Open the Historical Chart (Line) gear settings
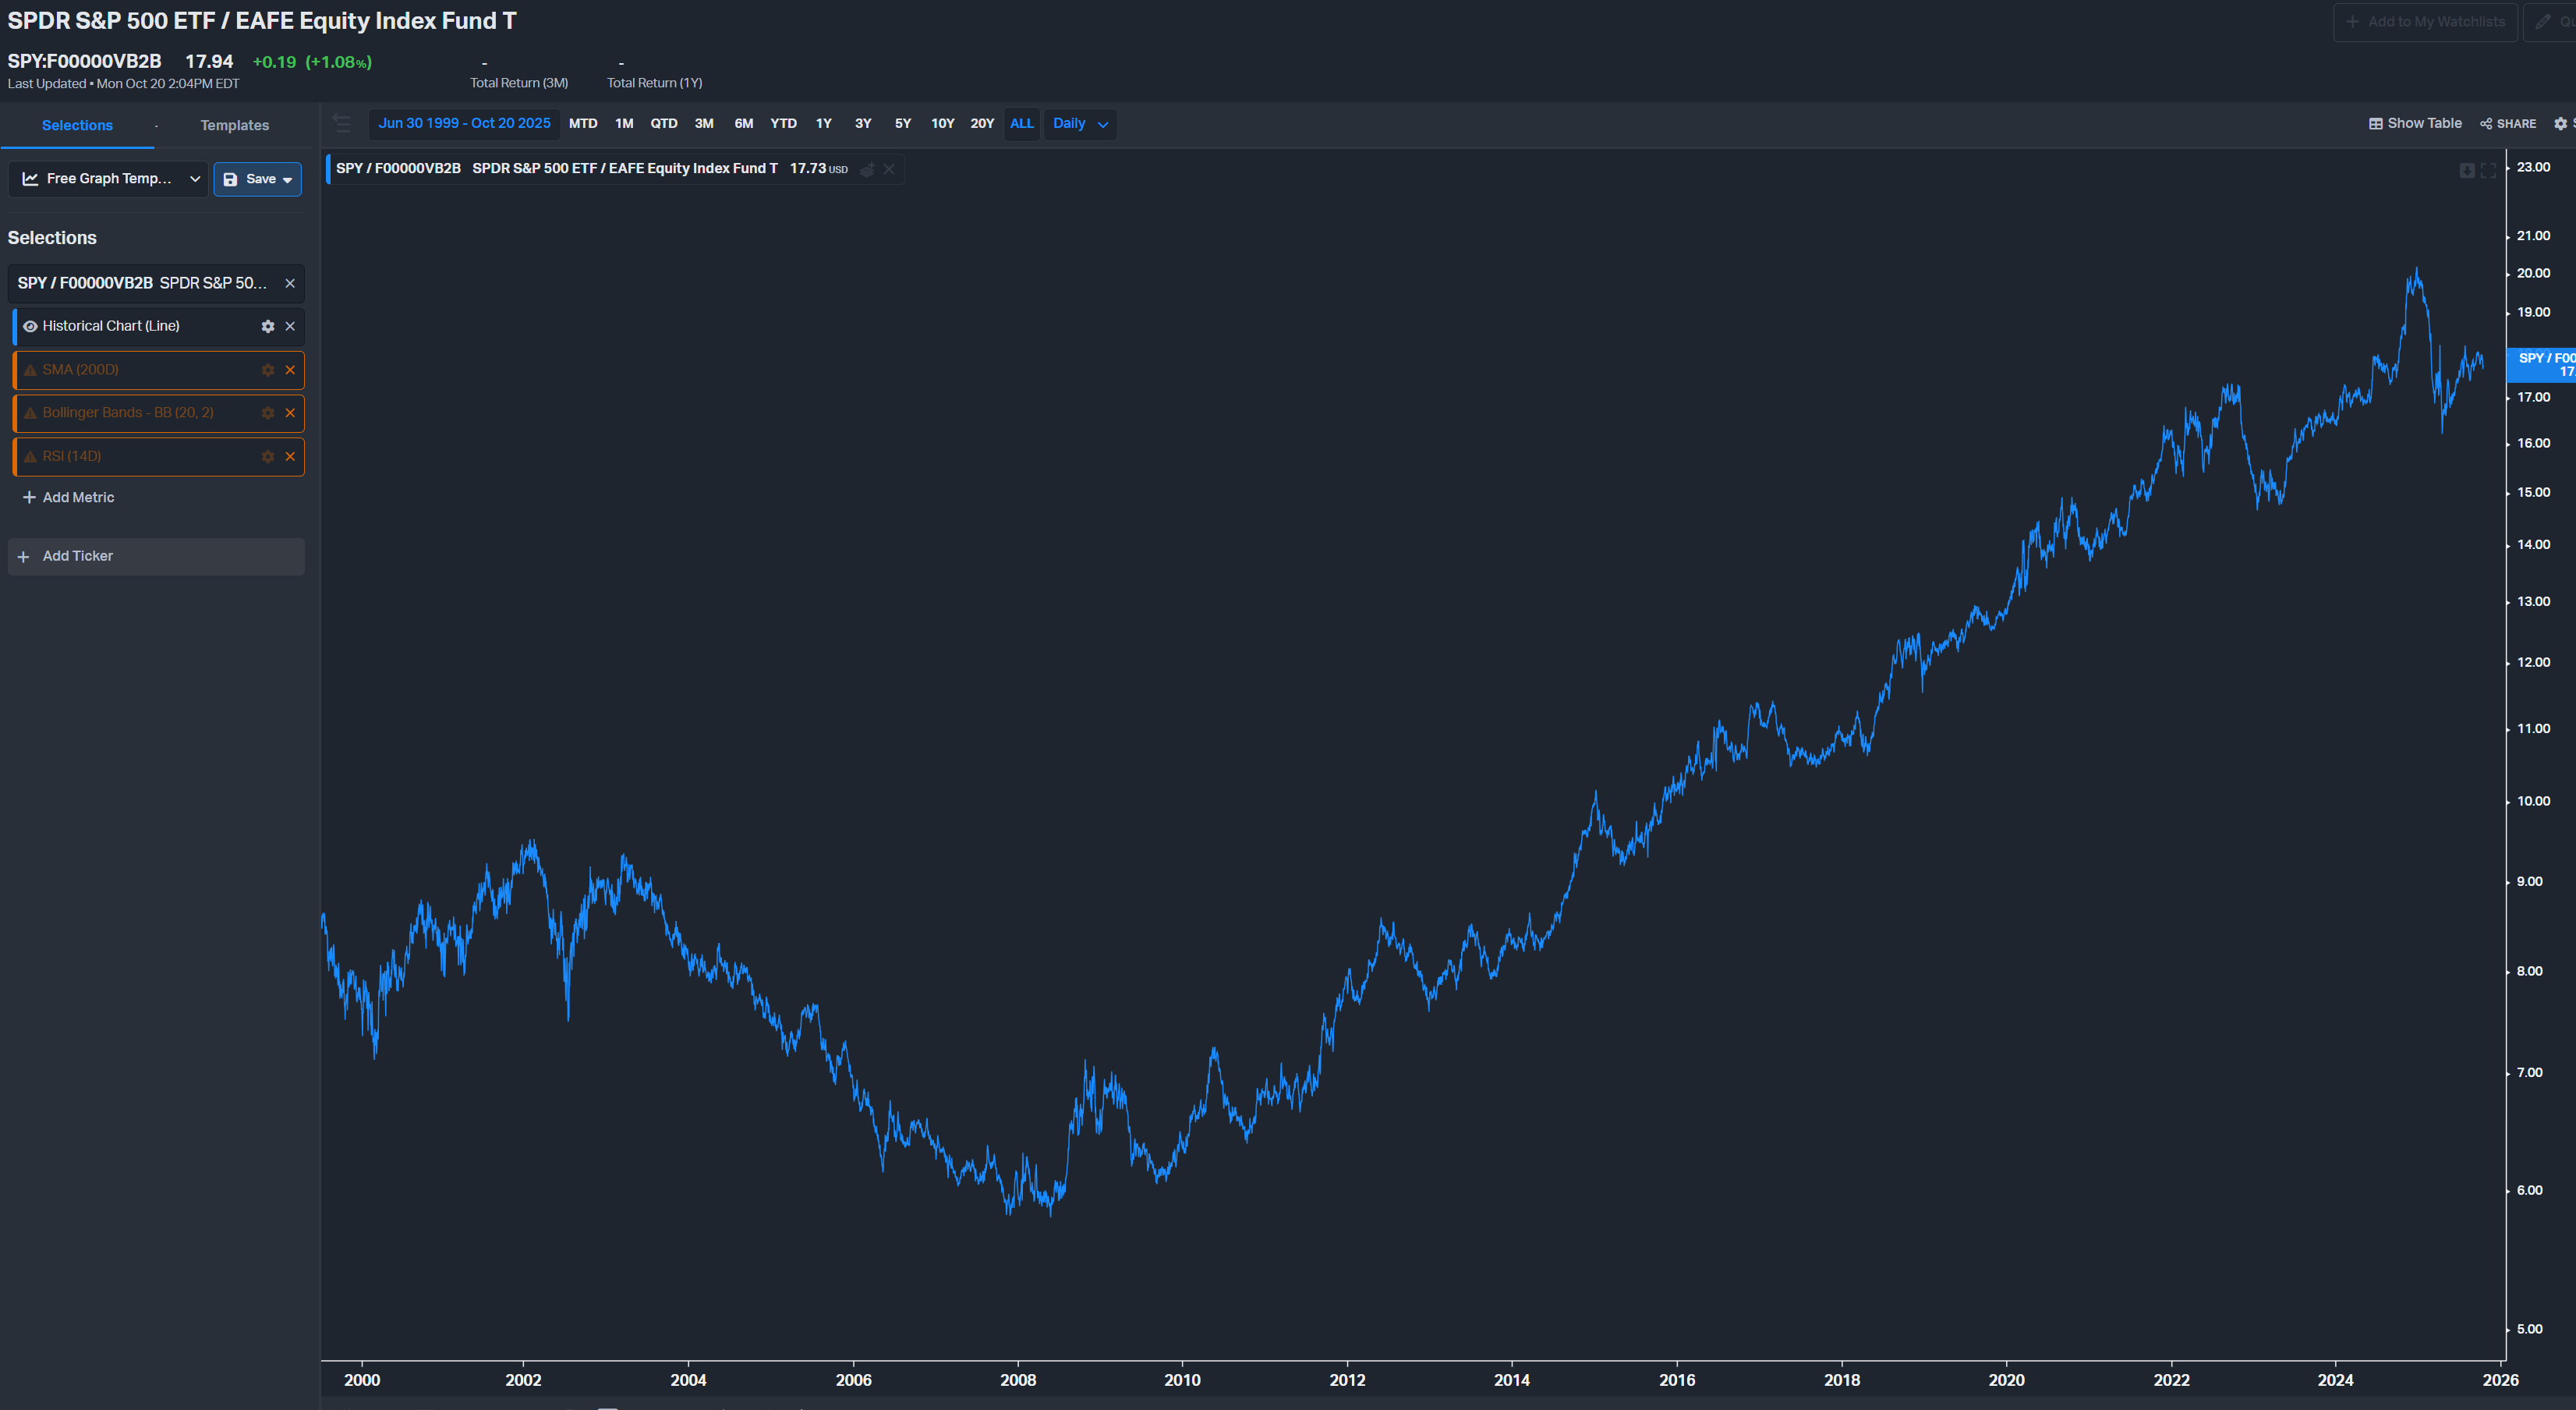Screen dimensions: 2576x1410 pos(267,327)
